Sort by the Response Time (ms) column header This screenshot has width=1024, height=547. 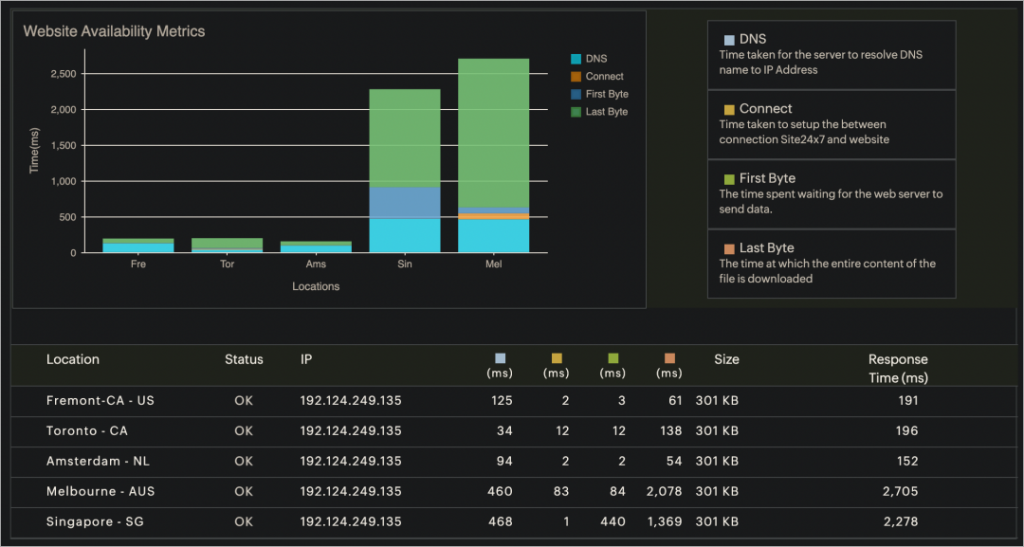(897, 368)
